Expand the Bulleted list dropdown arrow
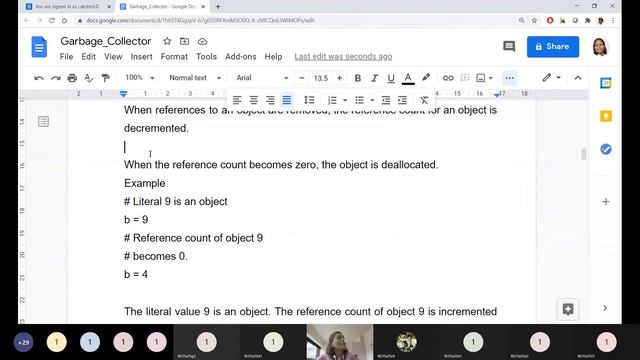 pos(372,100)
